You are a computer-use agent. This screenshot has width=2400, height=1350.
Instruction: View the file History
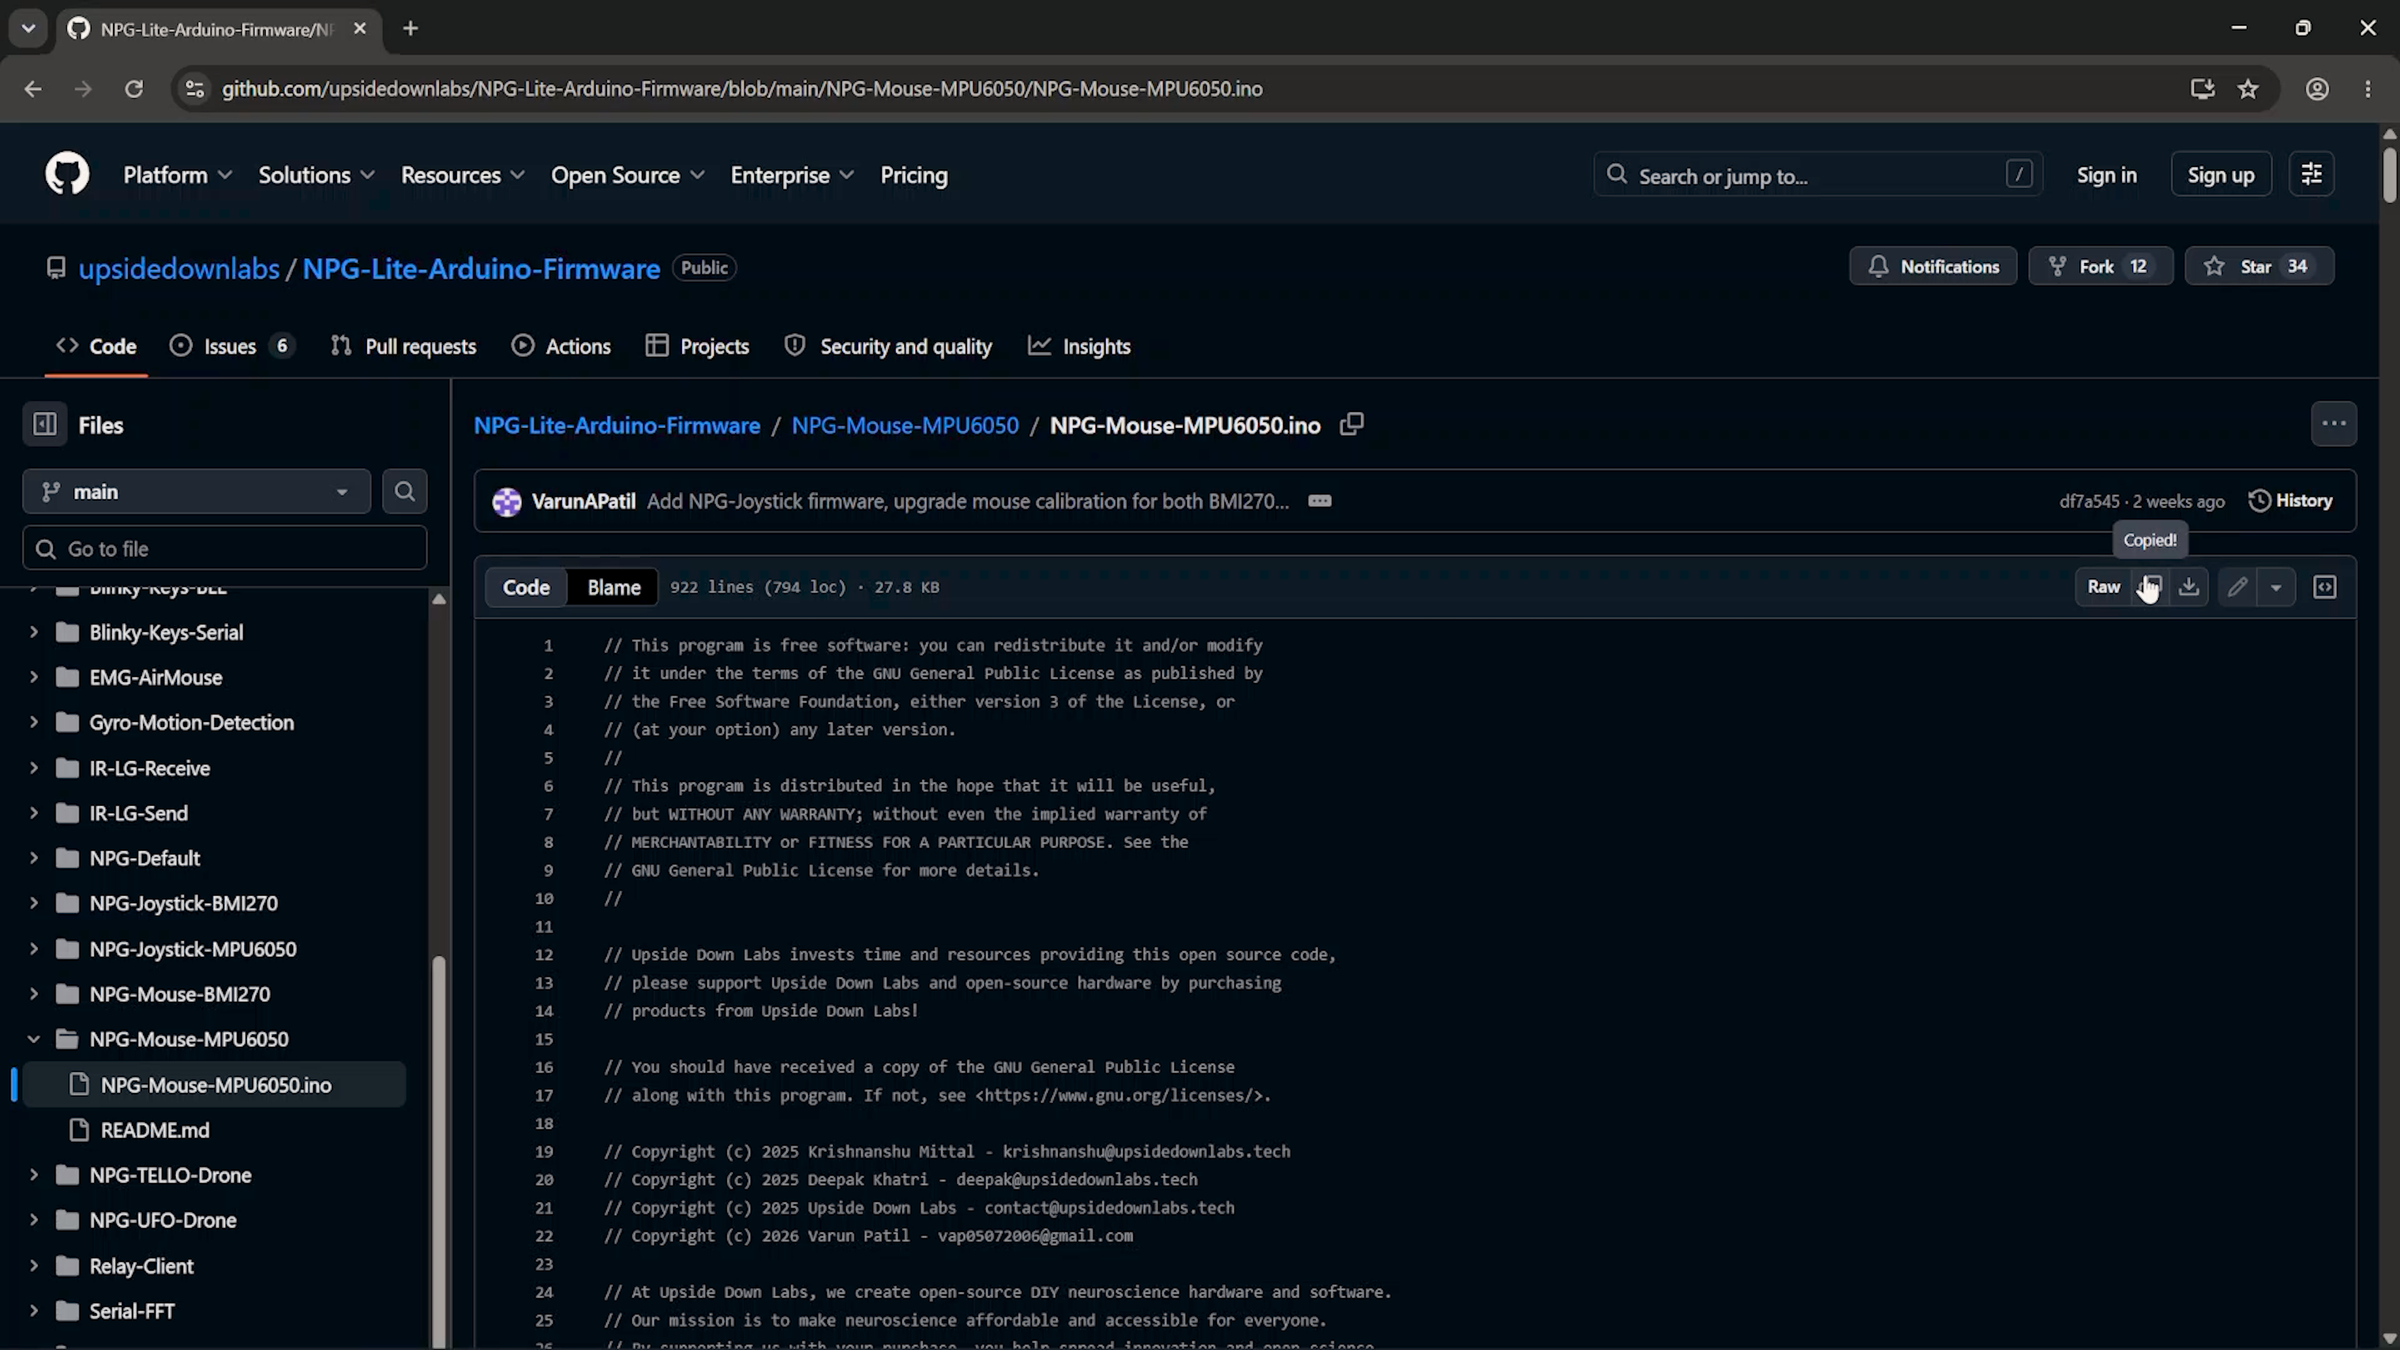[x=2290, y=500]
